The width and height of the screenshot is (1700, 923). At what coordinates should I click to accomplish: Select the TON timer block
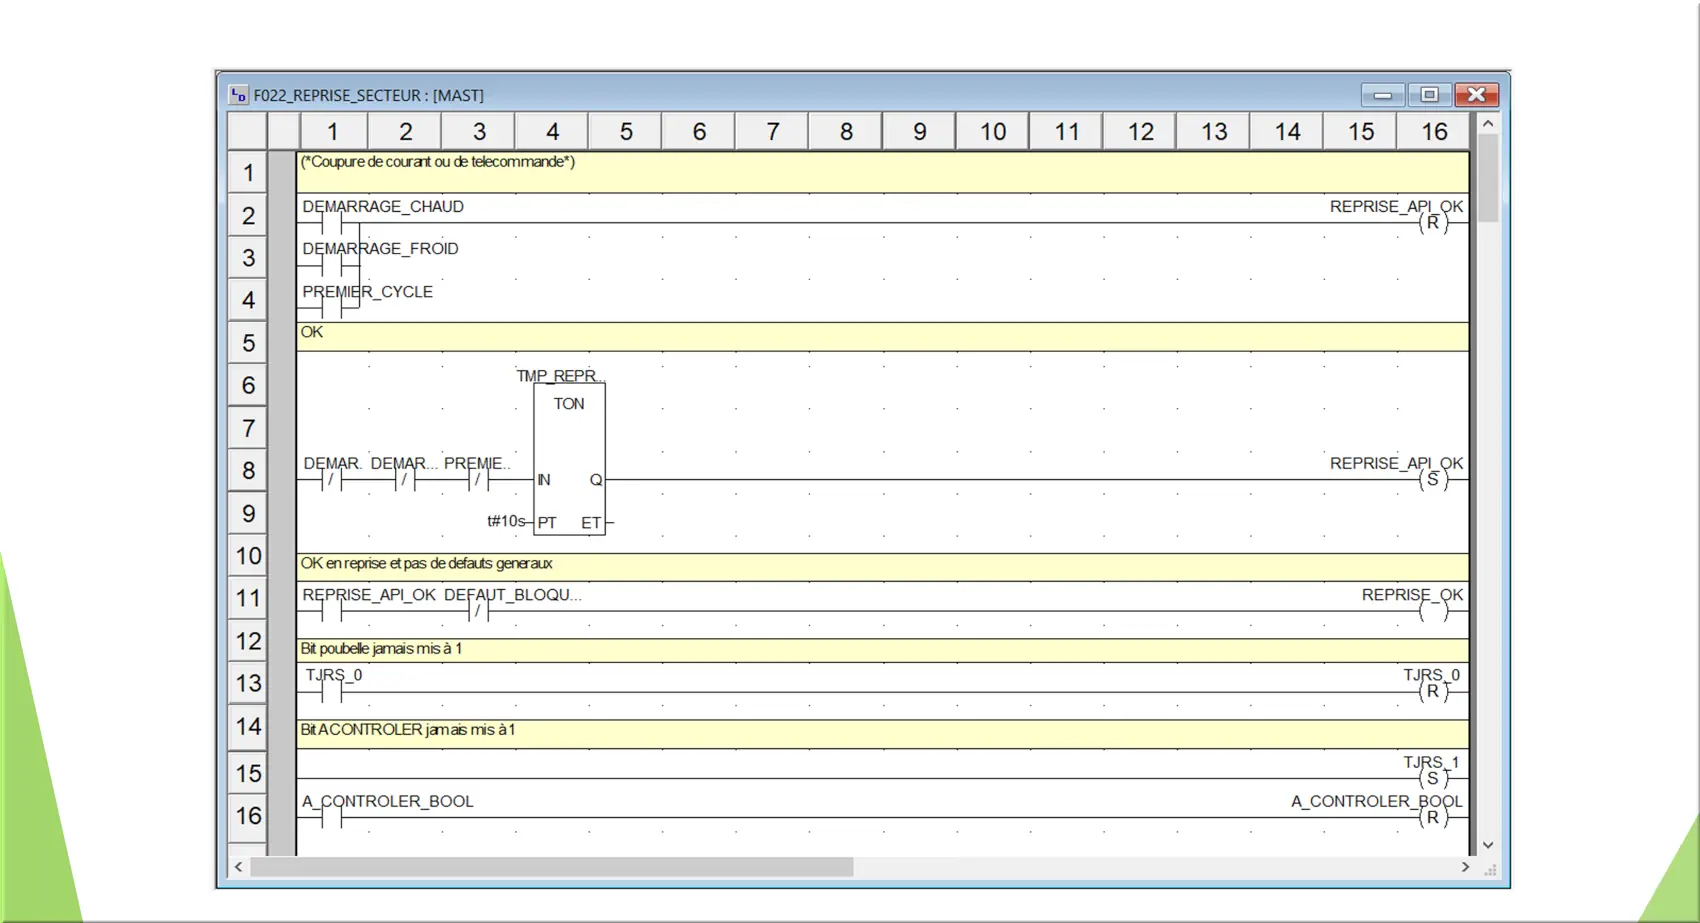tap(569, 459)
